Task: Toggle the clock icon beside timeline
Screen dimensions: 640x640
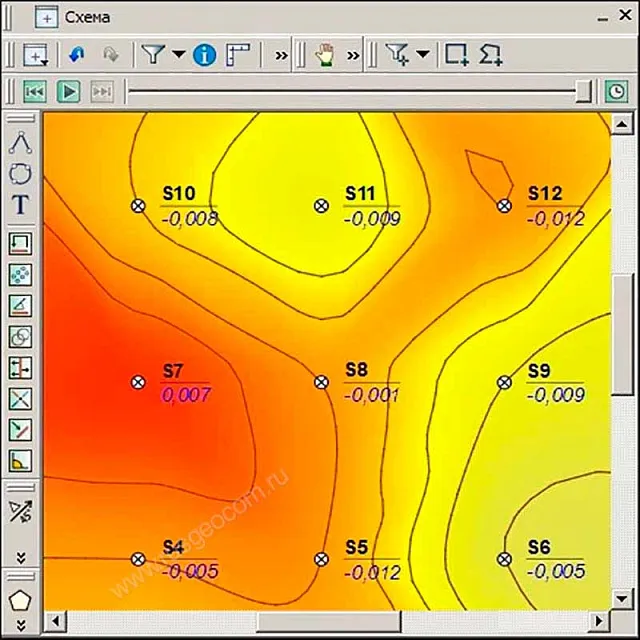Action: coord(616,91)
